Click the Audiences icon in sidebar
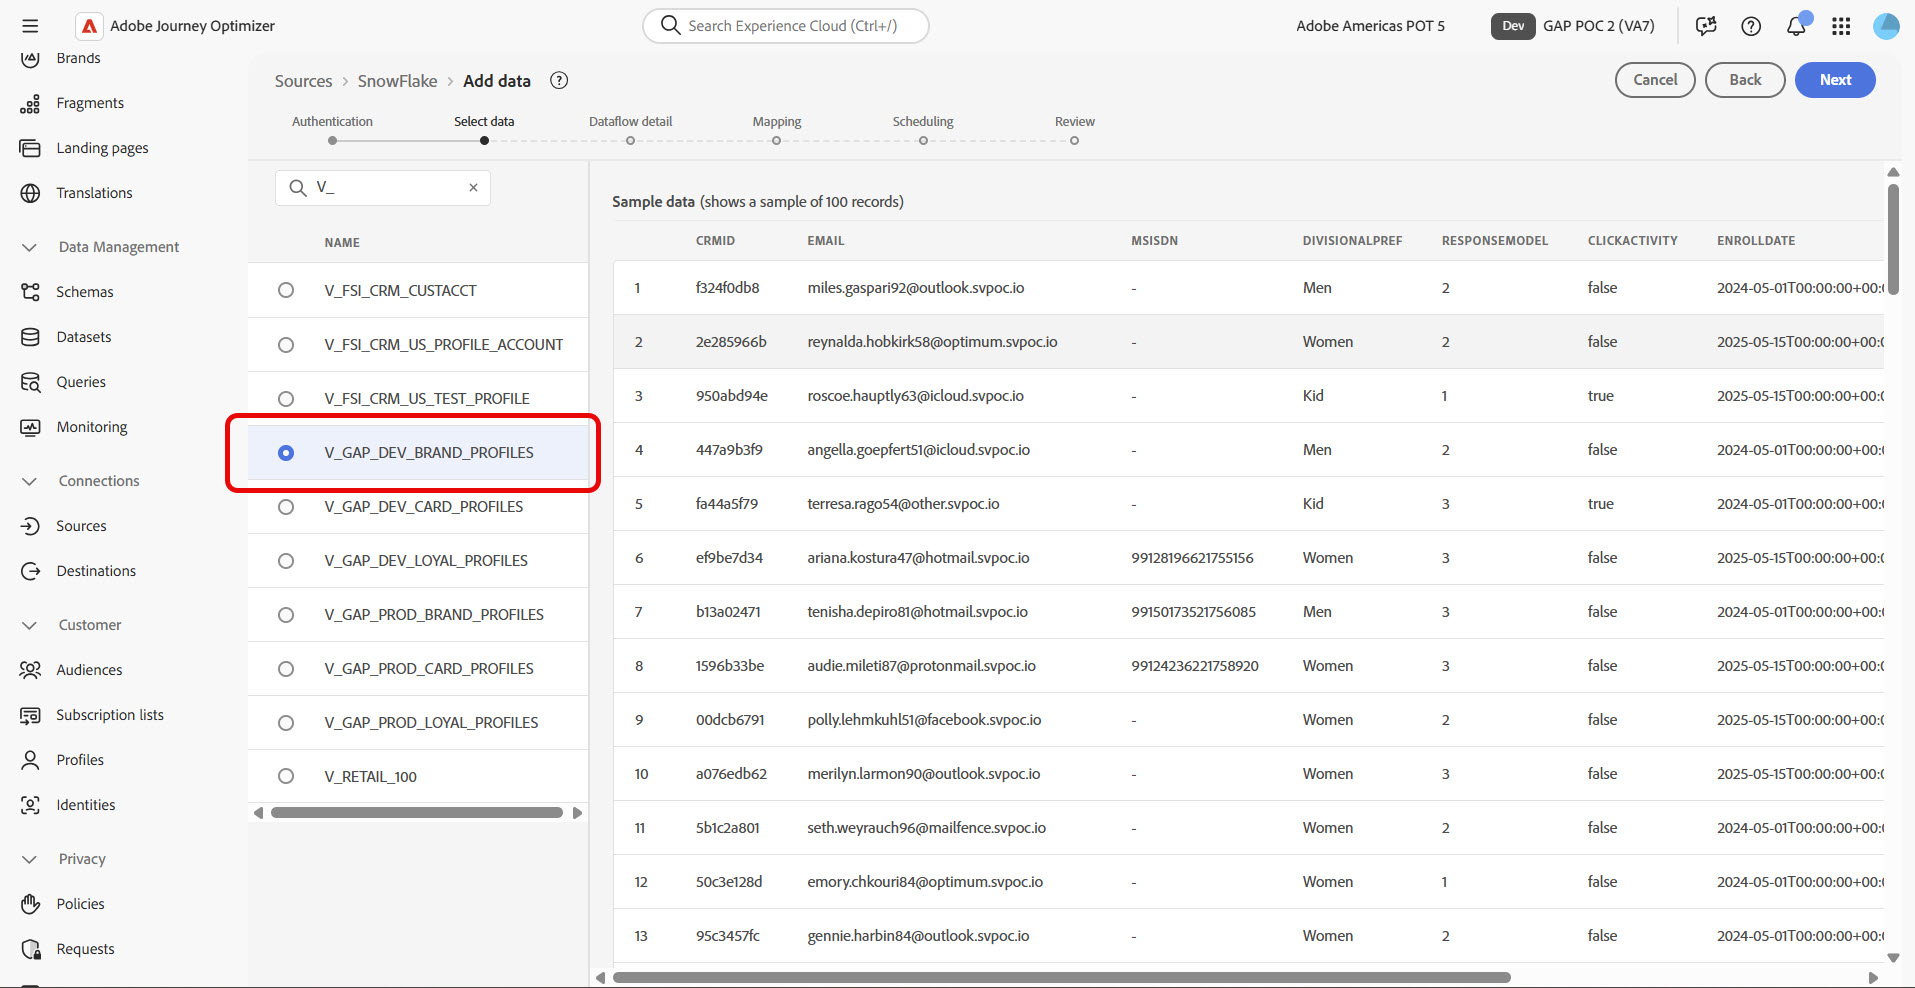 pos(31,670)
